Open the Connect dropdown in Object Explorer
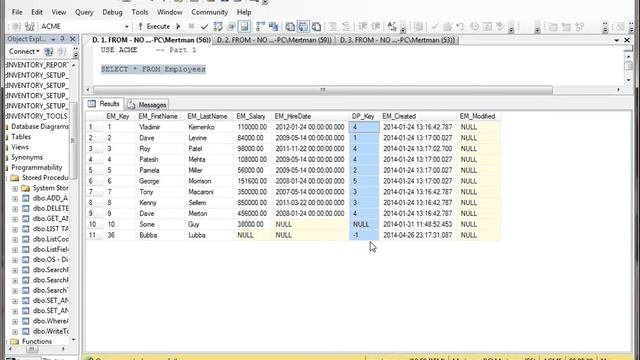640x360 pixels. point(24,51)
